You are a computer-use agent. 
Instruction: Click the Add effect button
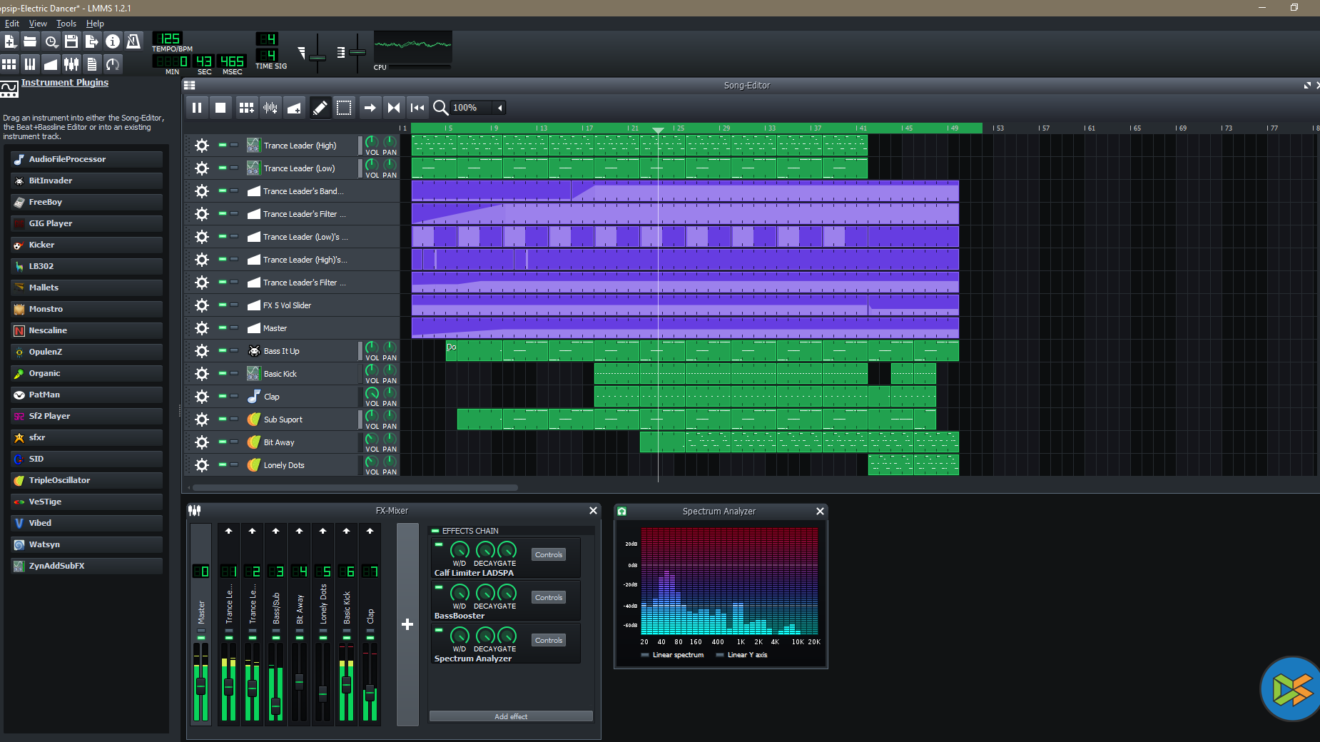[511, 716]
